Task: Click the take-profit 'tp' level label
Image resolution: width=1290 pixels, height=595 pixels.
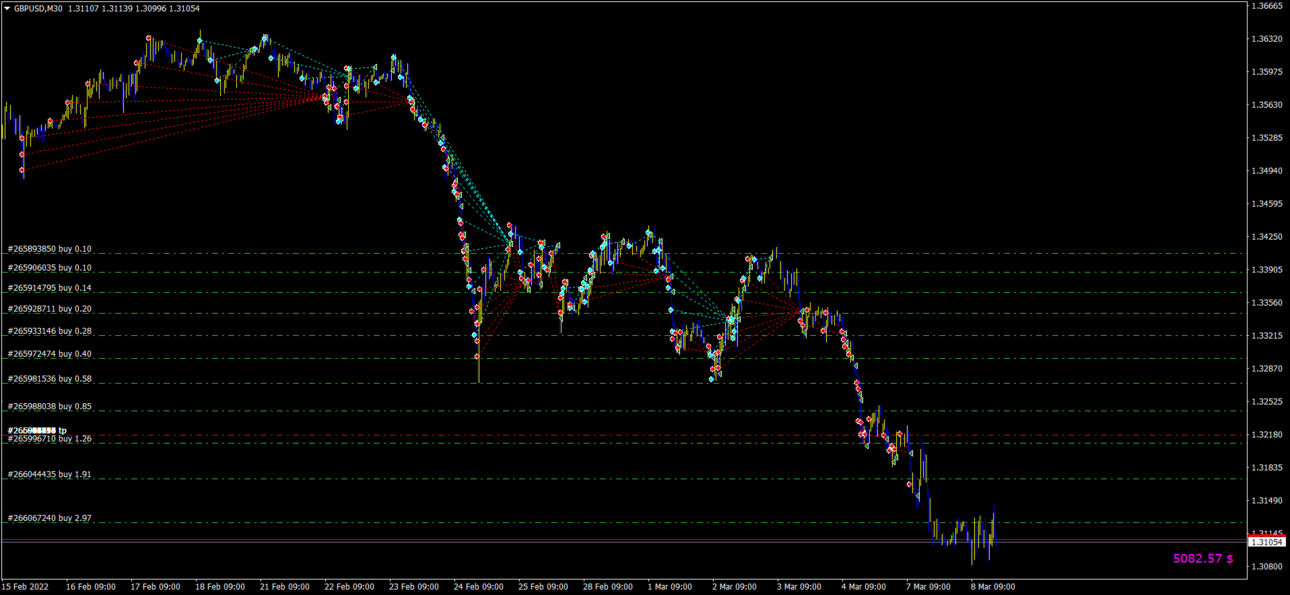Action: 38,431
